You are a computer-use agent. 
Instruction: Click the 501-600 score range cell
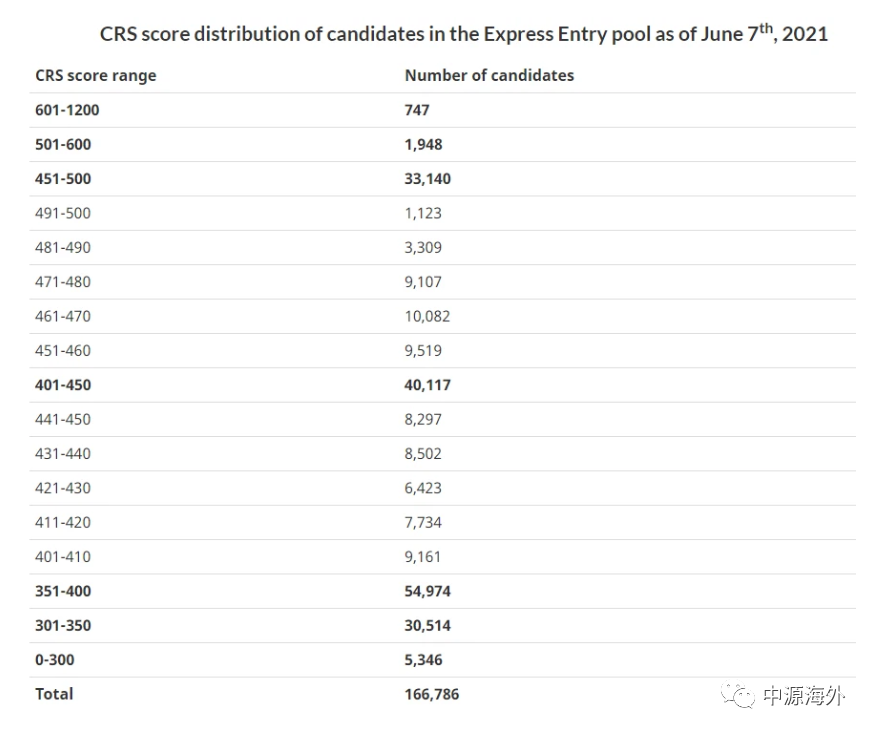tap(63, 144)
